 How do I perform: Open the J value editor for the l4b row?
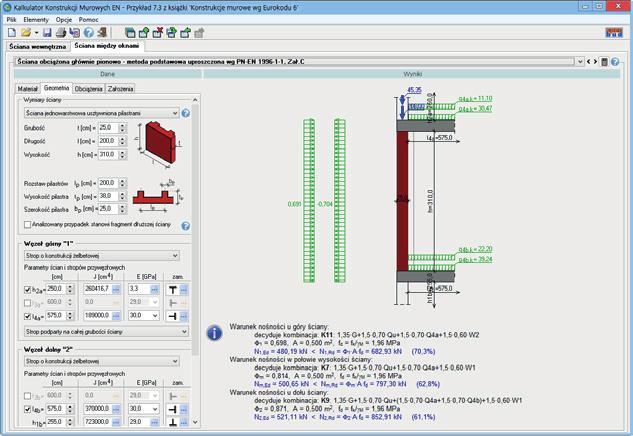116,409
